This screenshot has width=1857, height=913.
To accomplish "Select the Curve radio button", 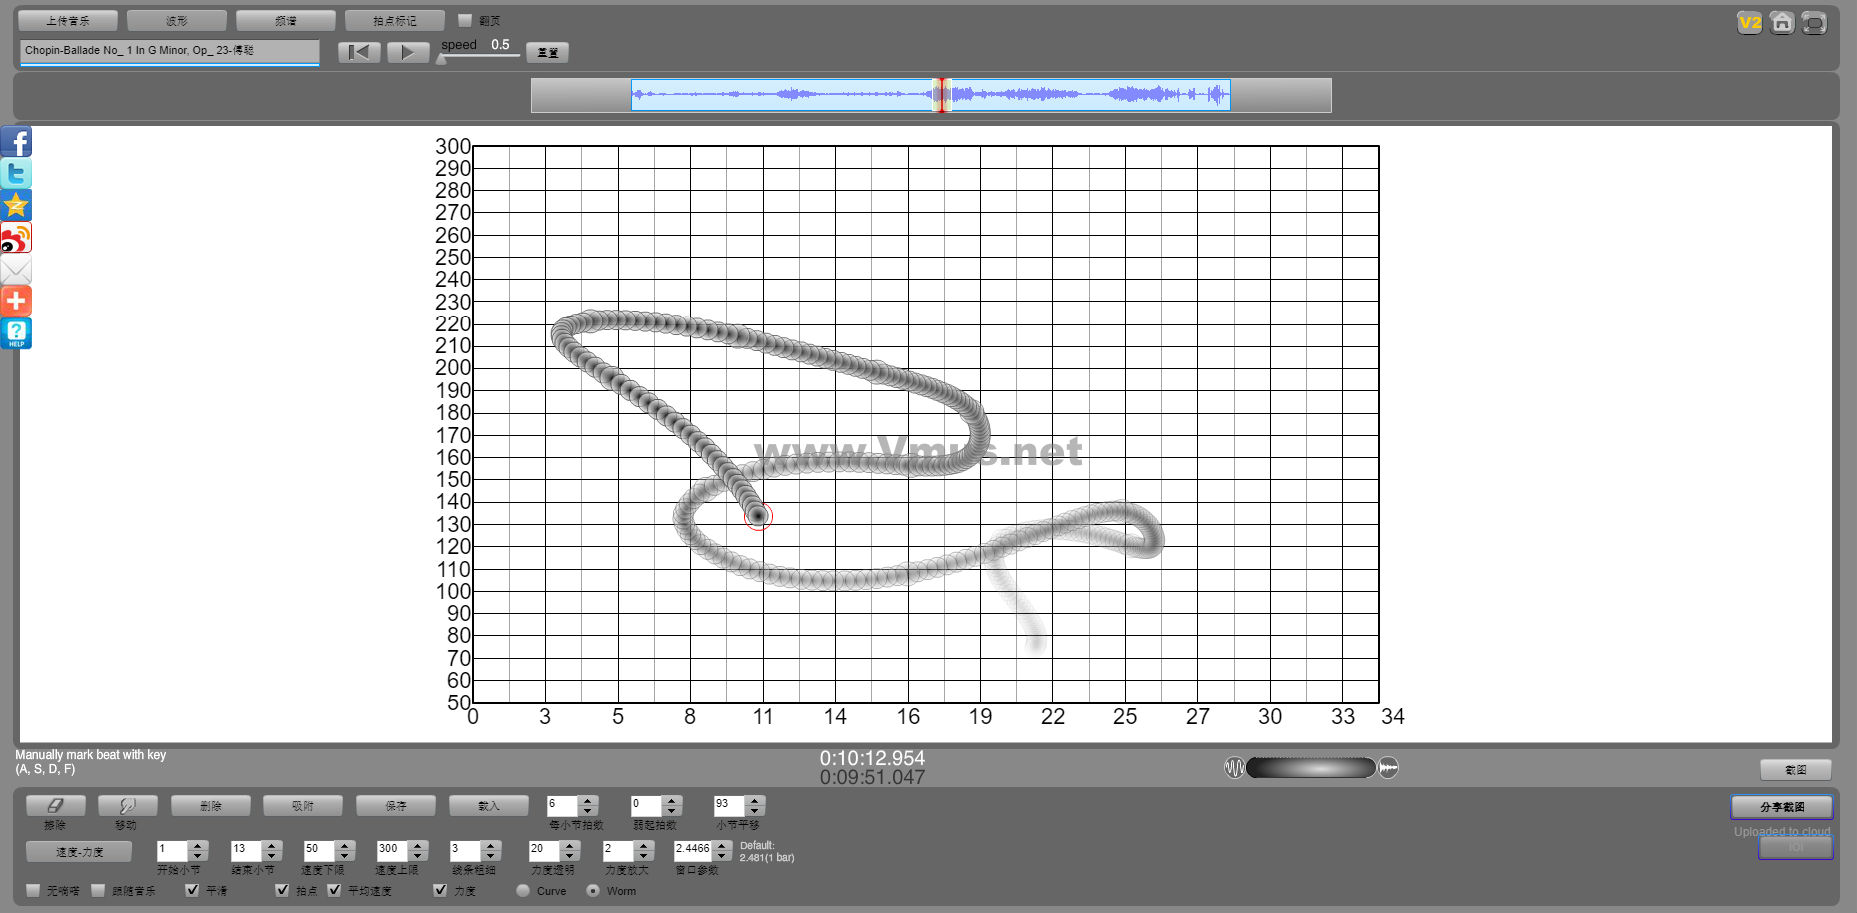I will click(x=523, y=890).
